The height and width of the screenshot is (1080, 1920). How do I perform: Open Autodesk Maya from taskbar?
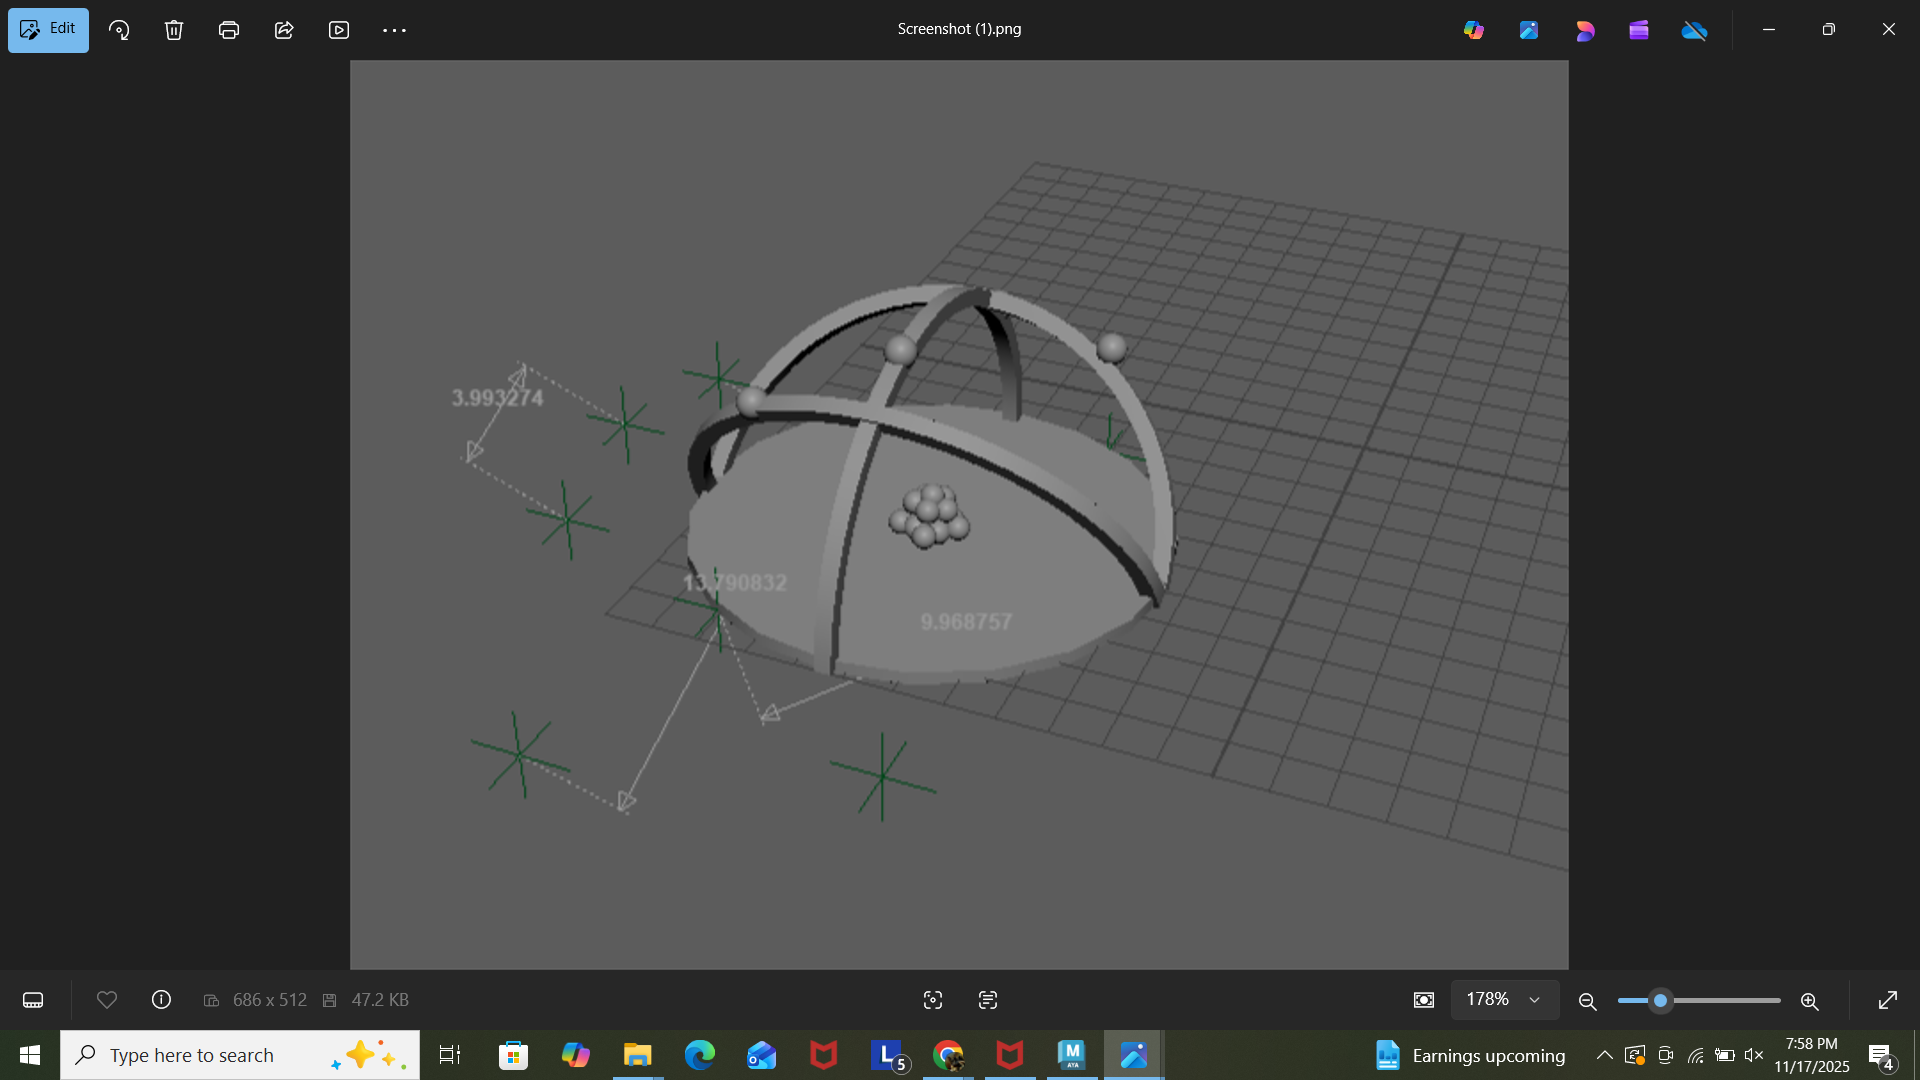[x=1072, y=1055]
